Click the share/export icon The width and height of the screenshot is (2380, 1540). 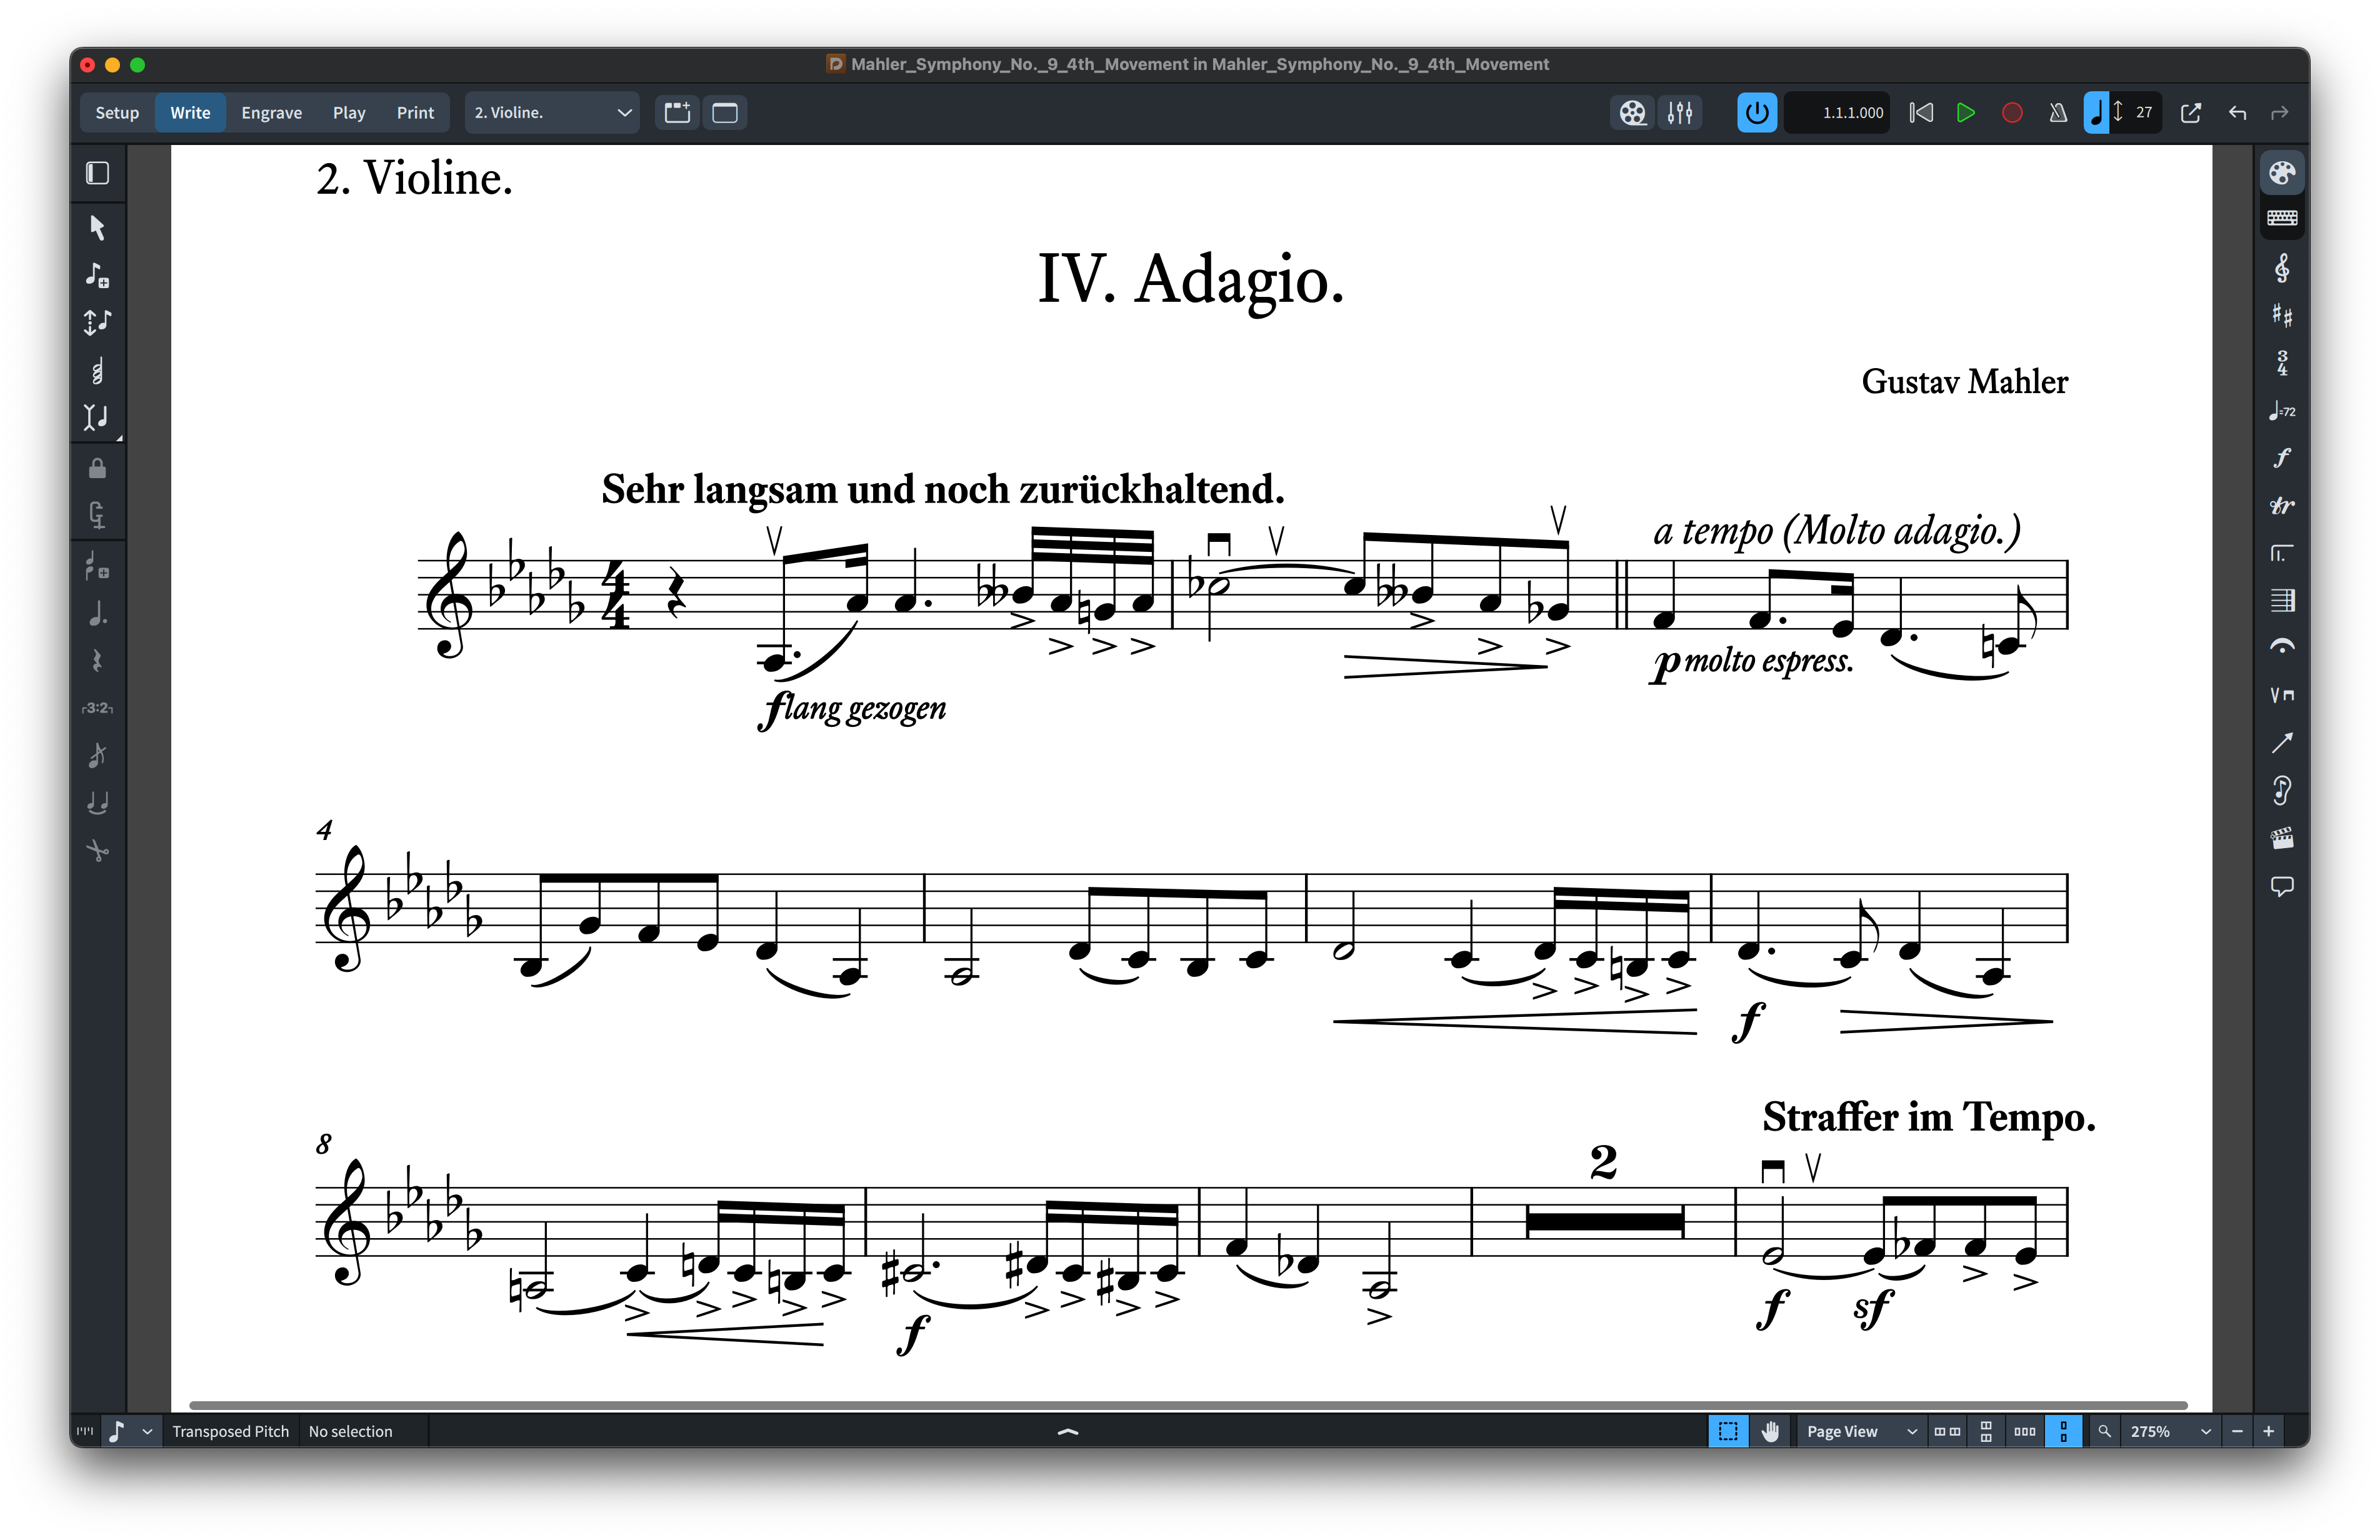click(2190, 113)
